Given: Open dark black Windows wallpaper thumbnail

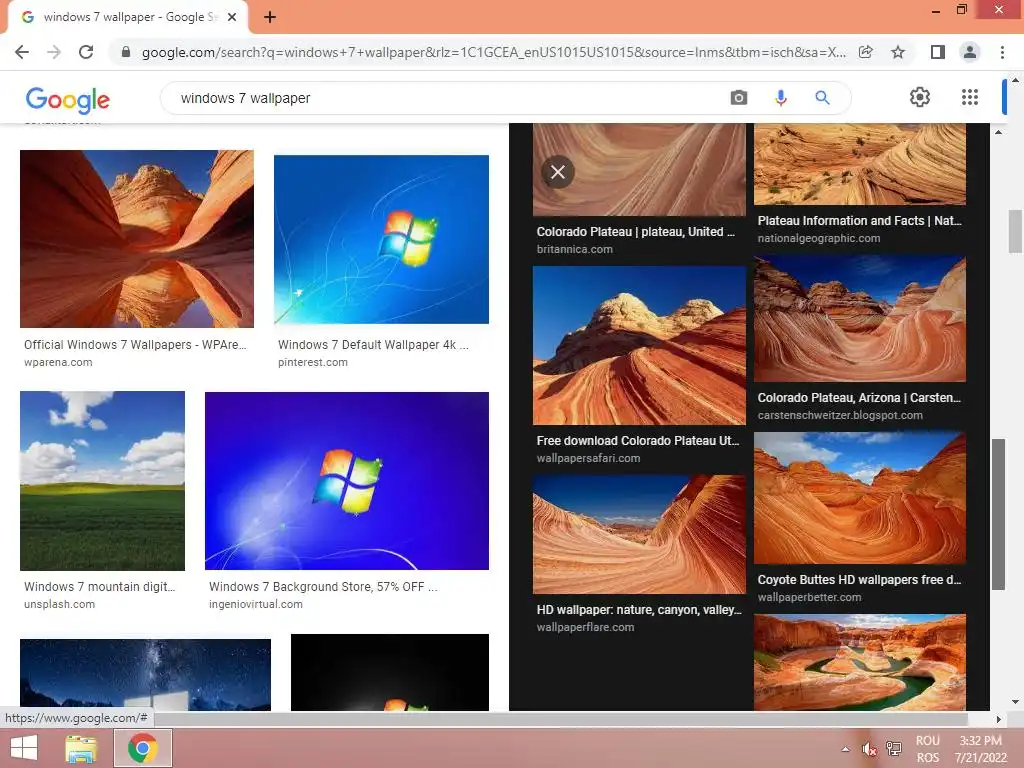Looking at the screenshot, I should click(x=390, y=672).
